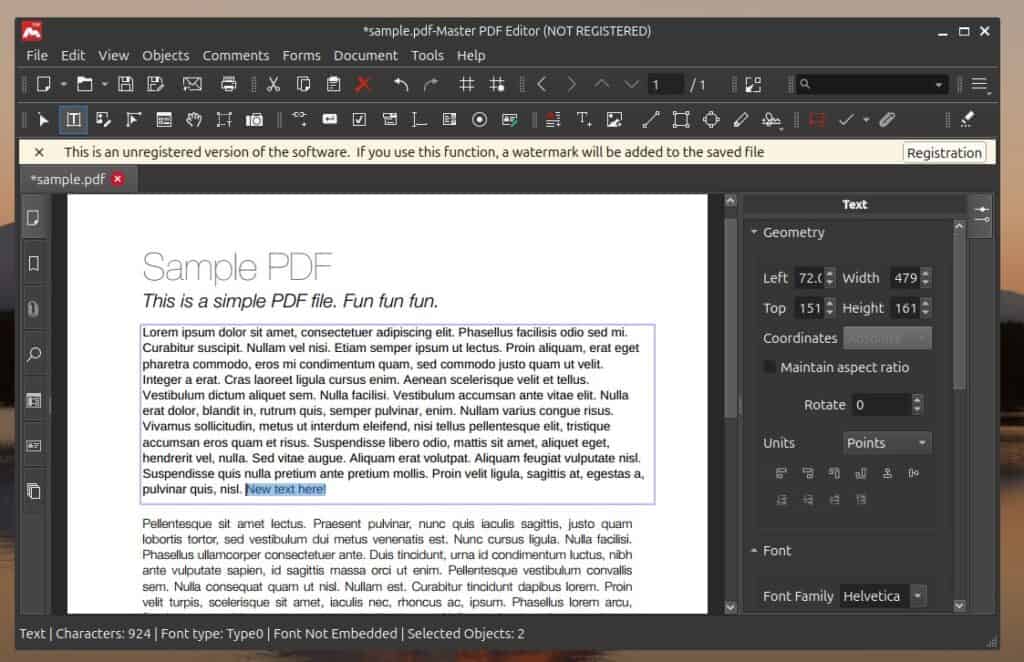The height and width of the screenshot is (662, 1024).
Task: Enable Maintain aspect ratio checkbox
Action: click(770, 367)
